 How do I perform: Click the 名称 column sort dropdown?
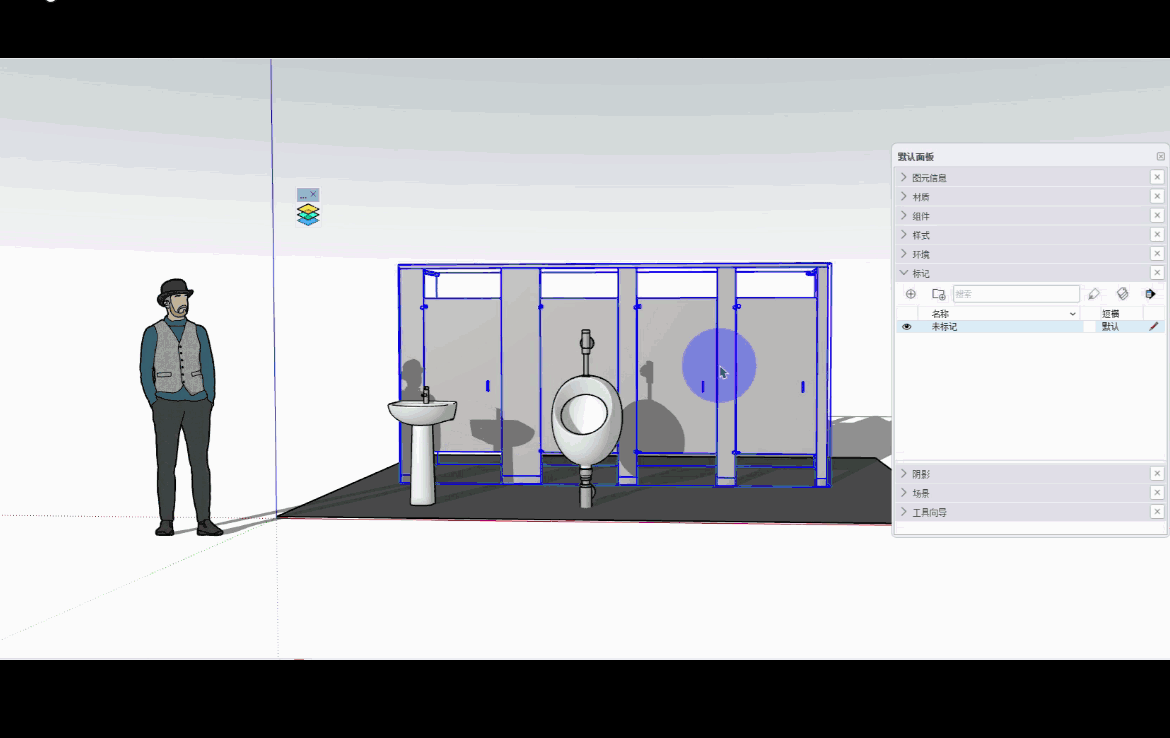pos(1072,314)
